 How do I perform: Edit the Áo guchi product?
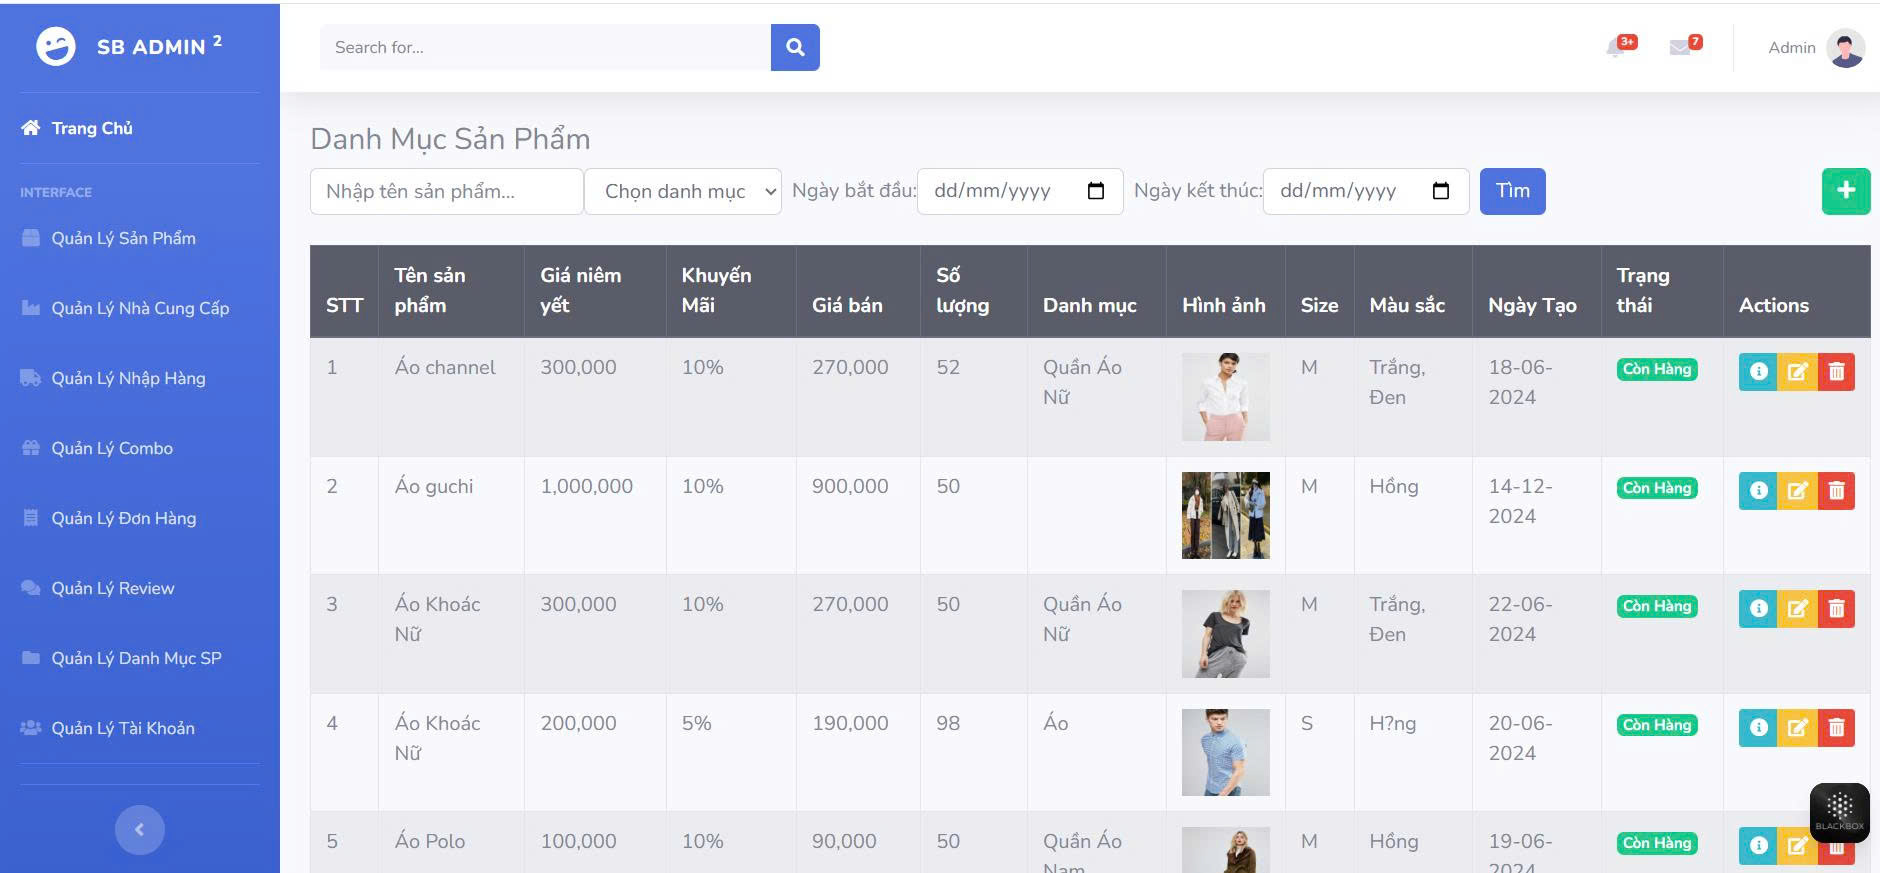tap(1797, 491)
